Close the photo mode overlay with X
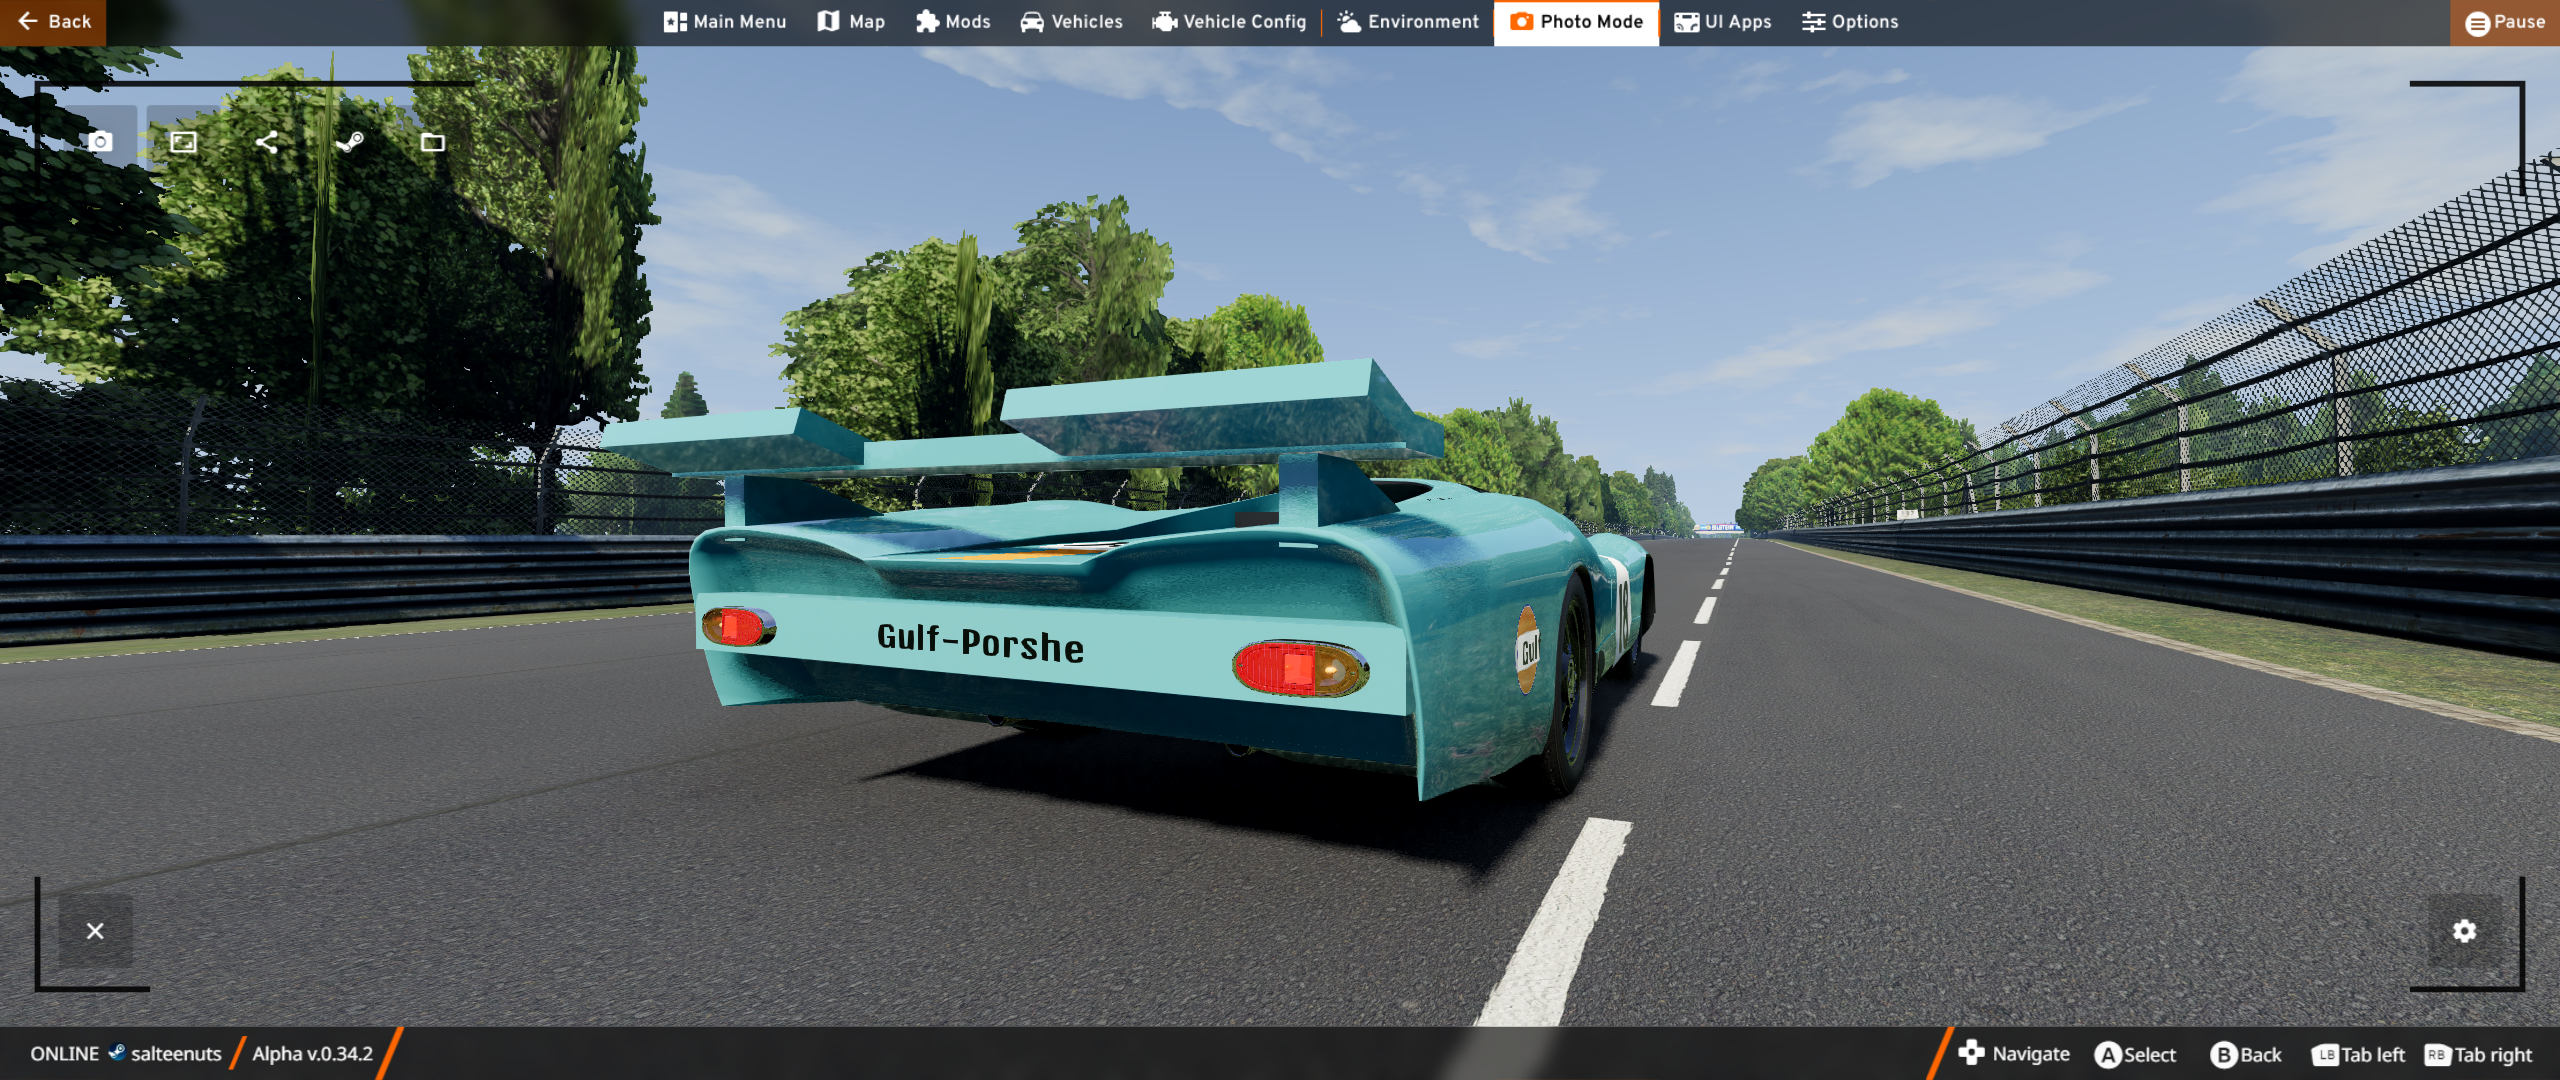Viewport: 2560px width, 1080px height. tap(95, 931)
